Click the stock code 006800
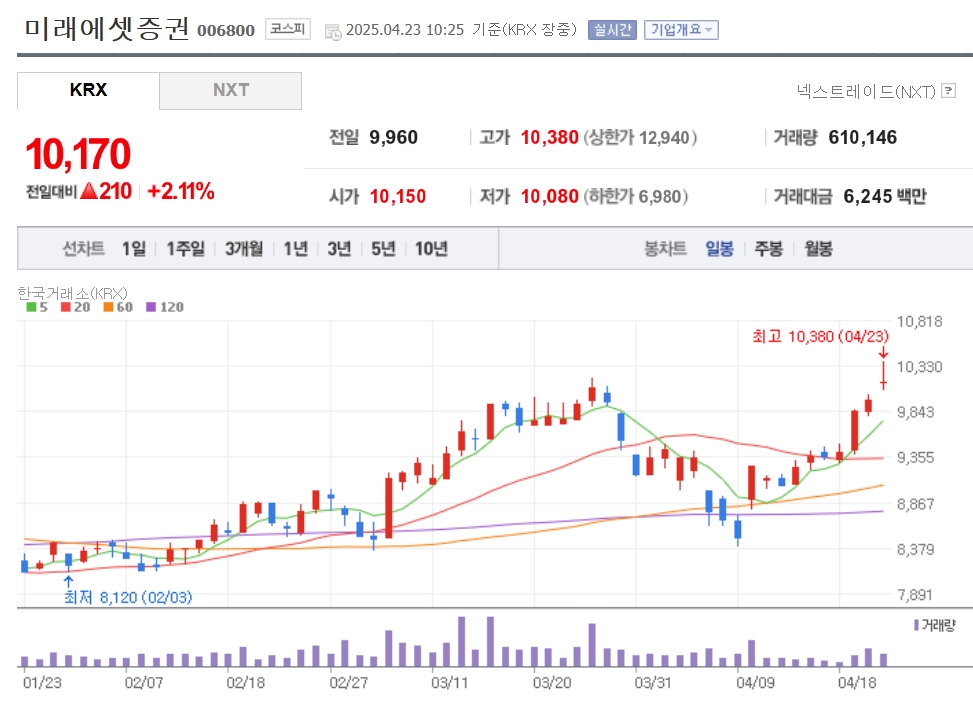This screenshot has height=712, width=973. [x=226, y=30]
